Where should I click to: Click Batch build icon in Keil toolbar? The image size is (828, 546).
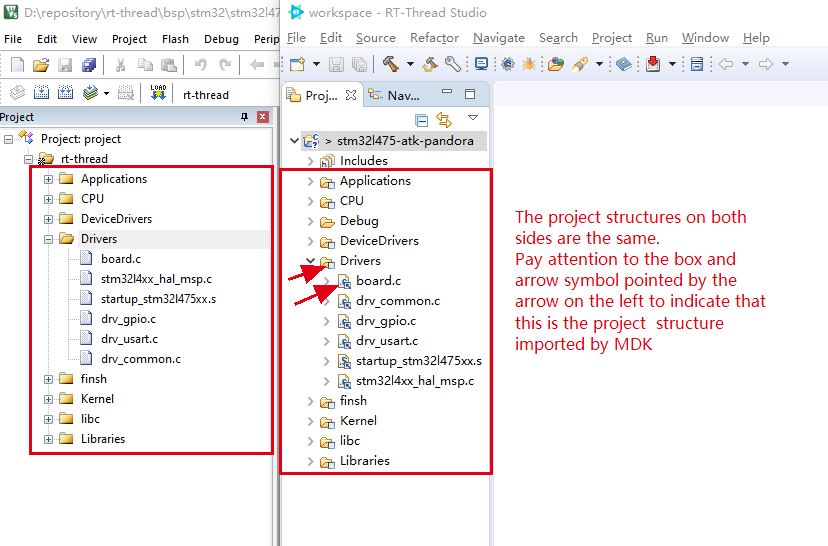click(90, 93)
